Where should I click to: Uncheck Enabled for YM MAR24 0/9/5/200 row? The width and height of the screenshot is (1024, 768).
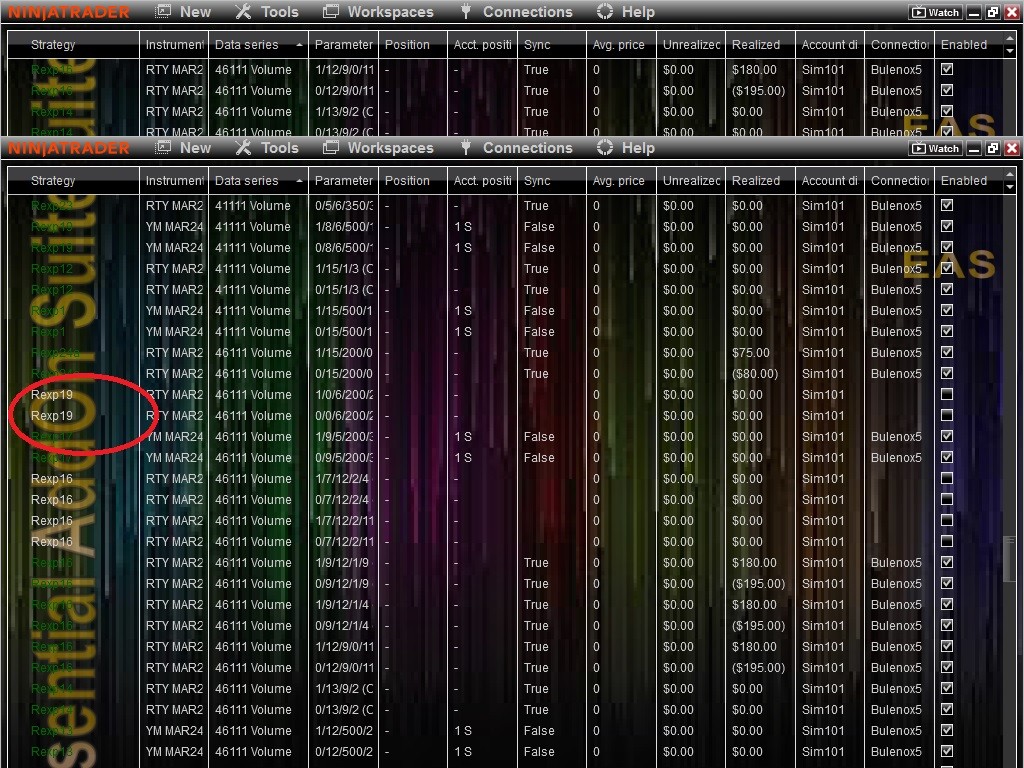947,457
